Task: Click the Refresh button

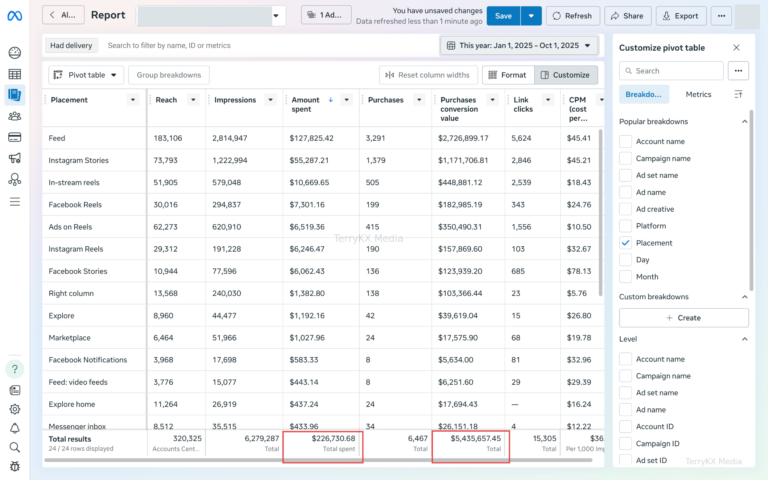Action: pos(573,16)
